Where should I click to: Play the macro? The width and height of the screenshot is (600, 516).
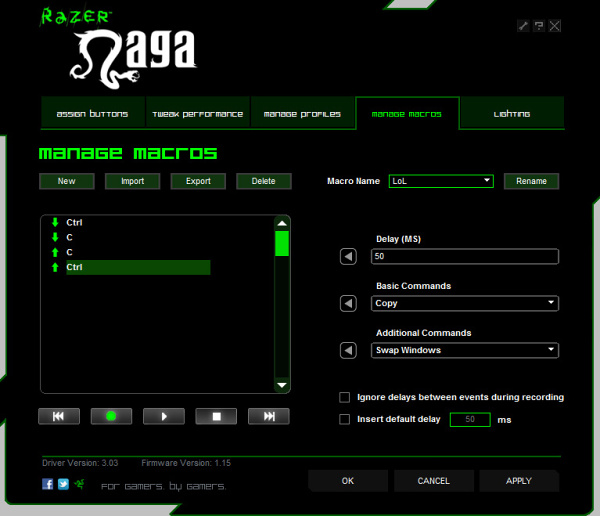point(164,416)
